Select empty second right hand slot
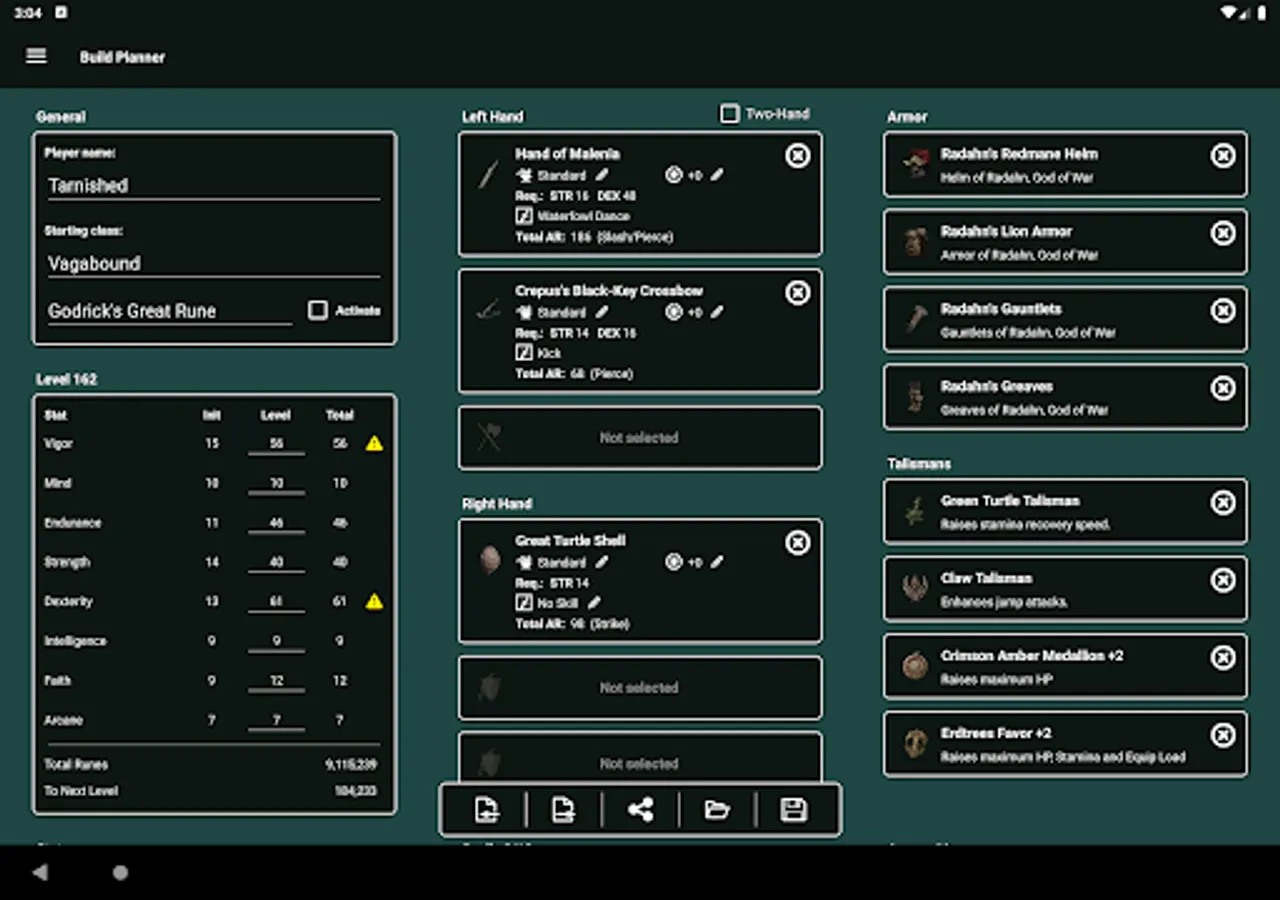 pos(640,687)
